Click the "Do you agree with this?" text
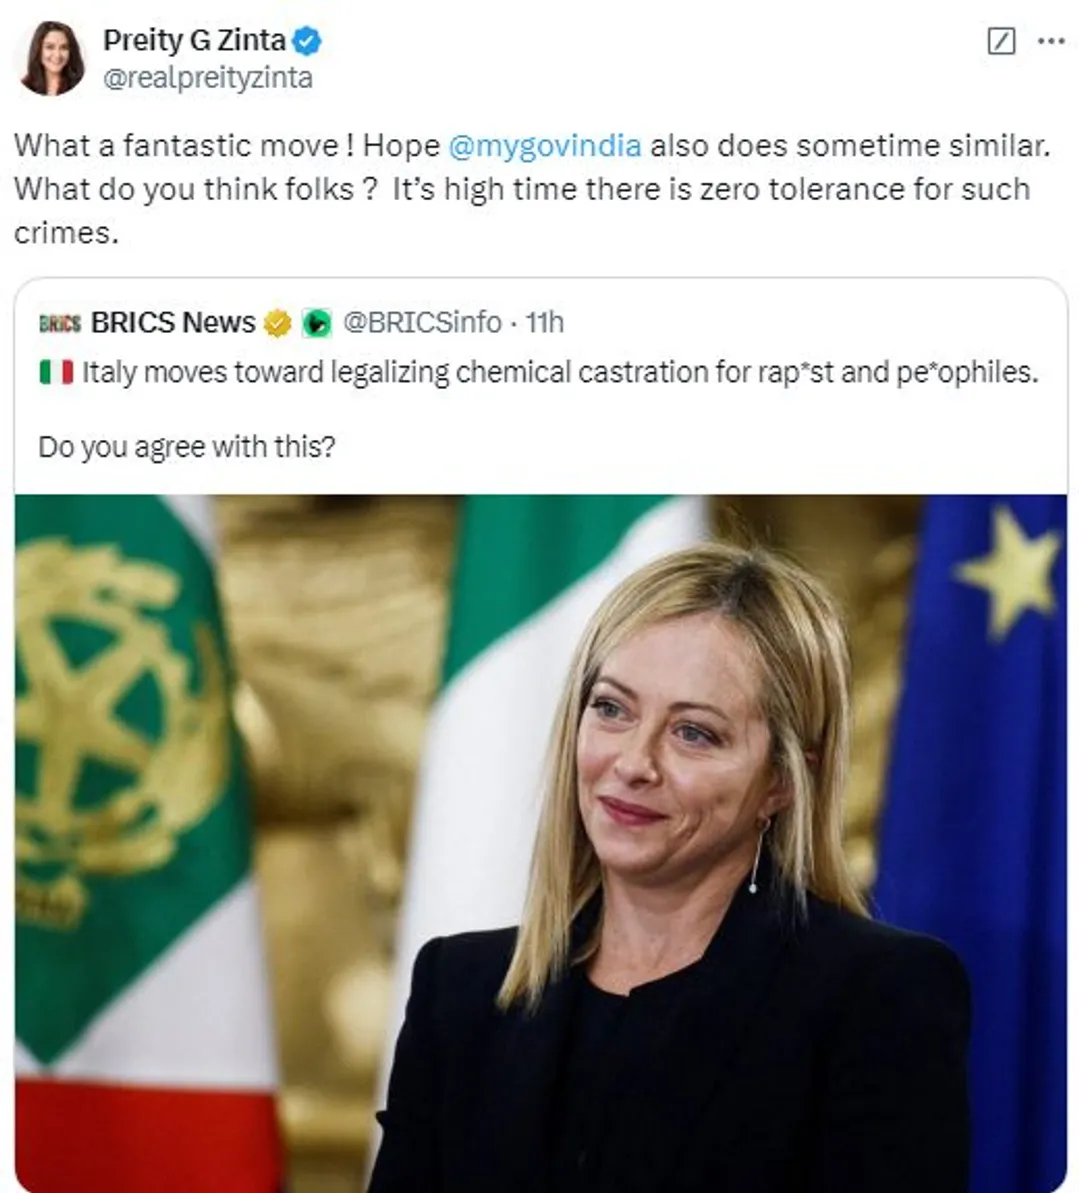 (x=187, y=446)
